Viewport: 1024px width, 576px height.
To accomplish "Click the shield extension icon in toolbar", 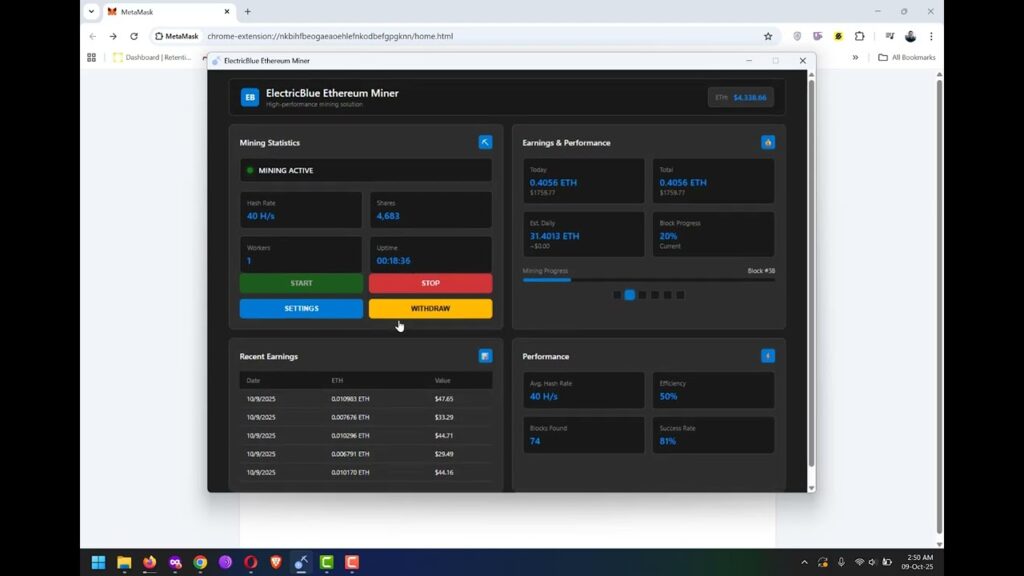I will (797, 37).
